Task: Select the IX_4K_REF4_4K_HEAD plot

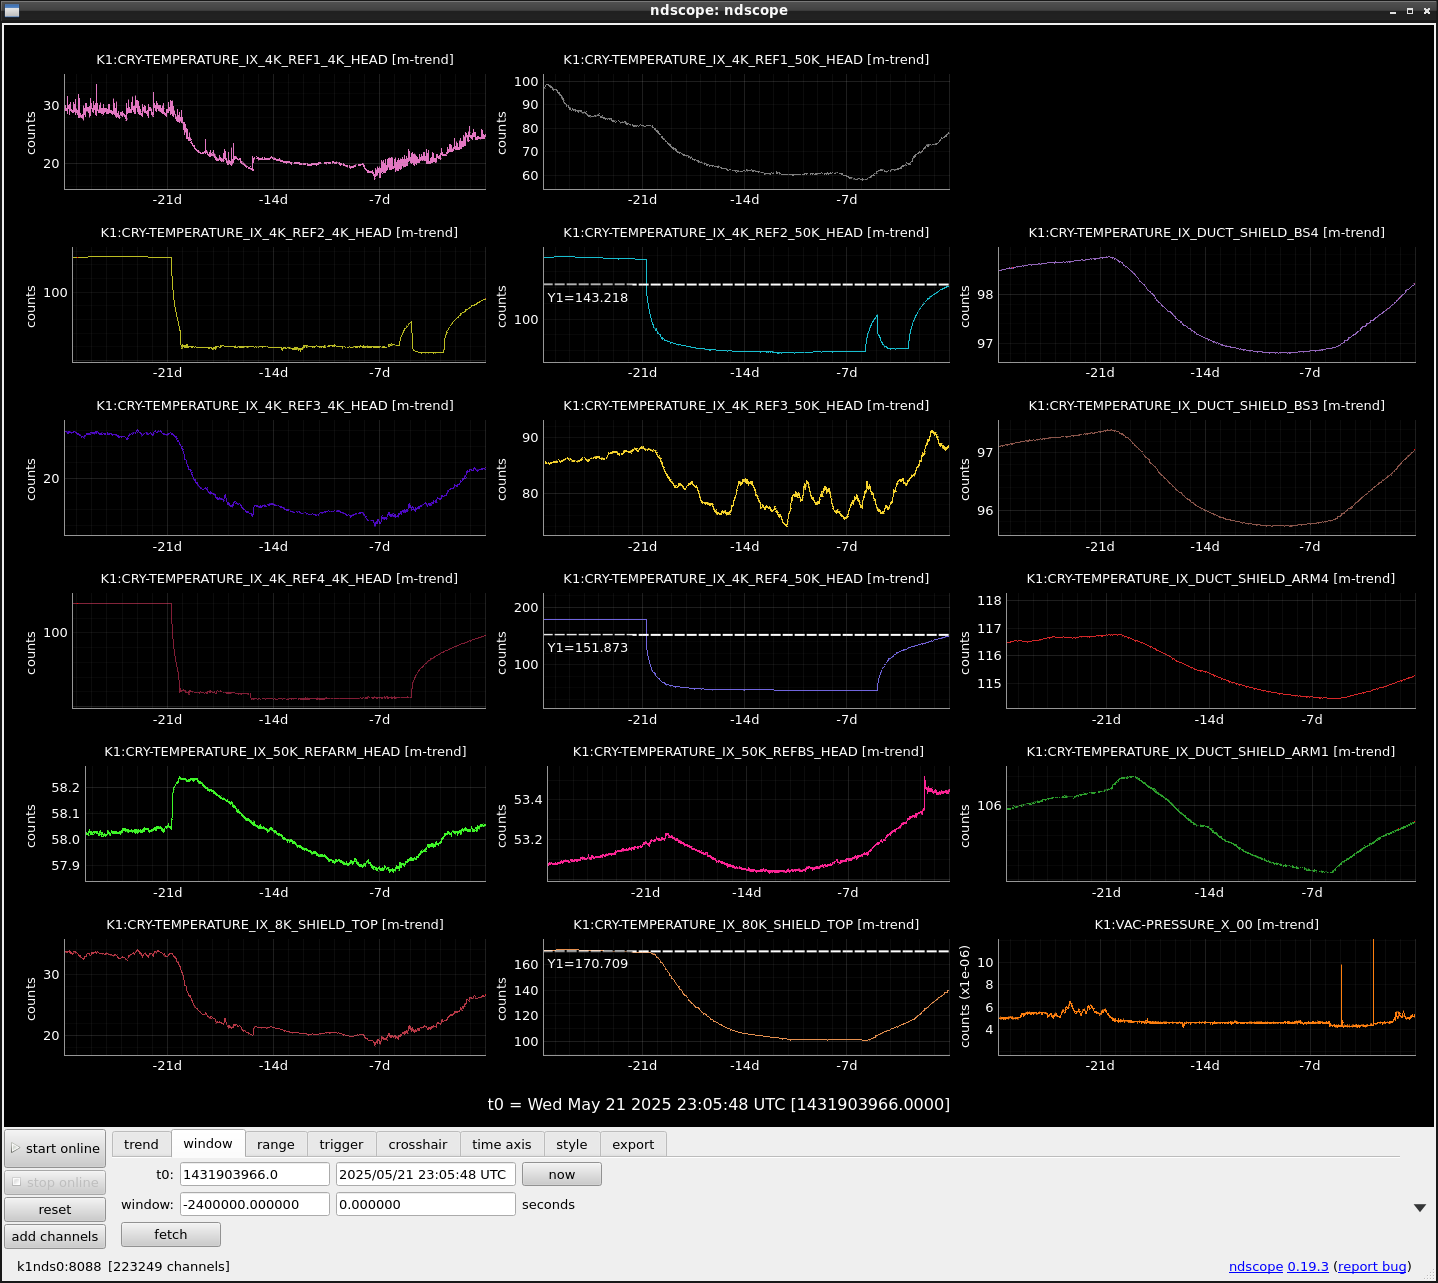Action: click(279, 650)
